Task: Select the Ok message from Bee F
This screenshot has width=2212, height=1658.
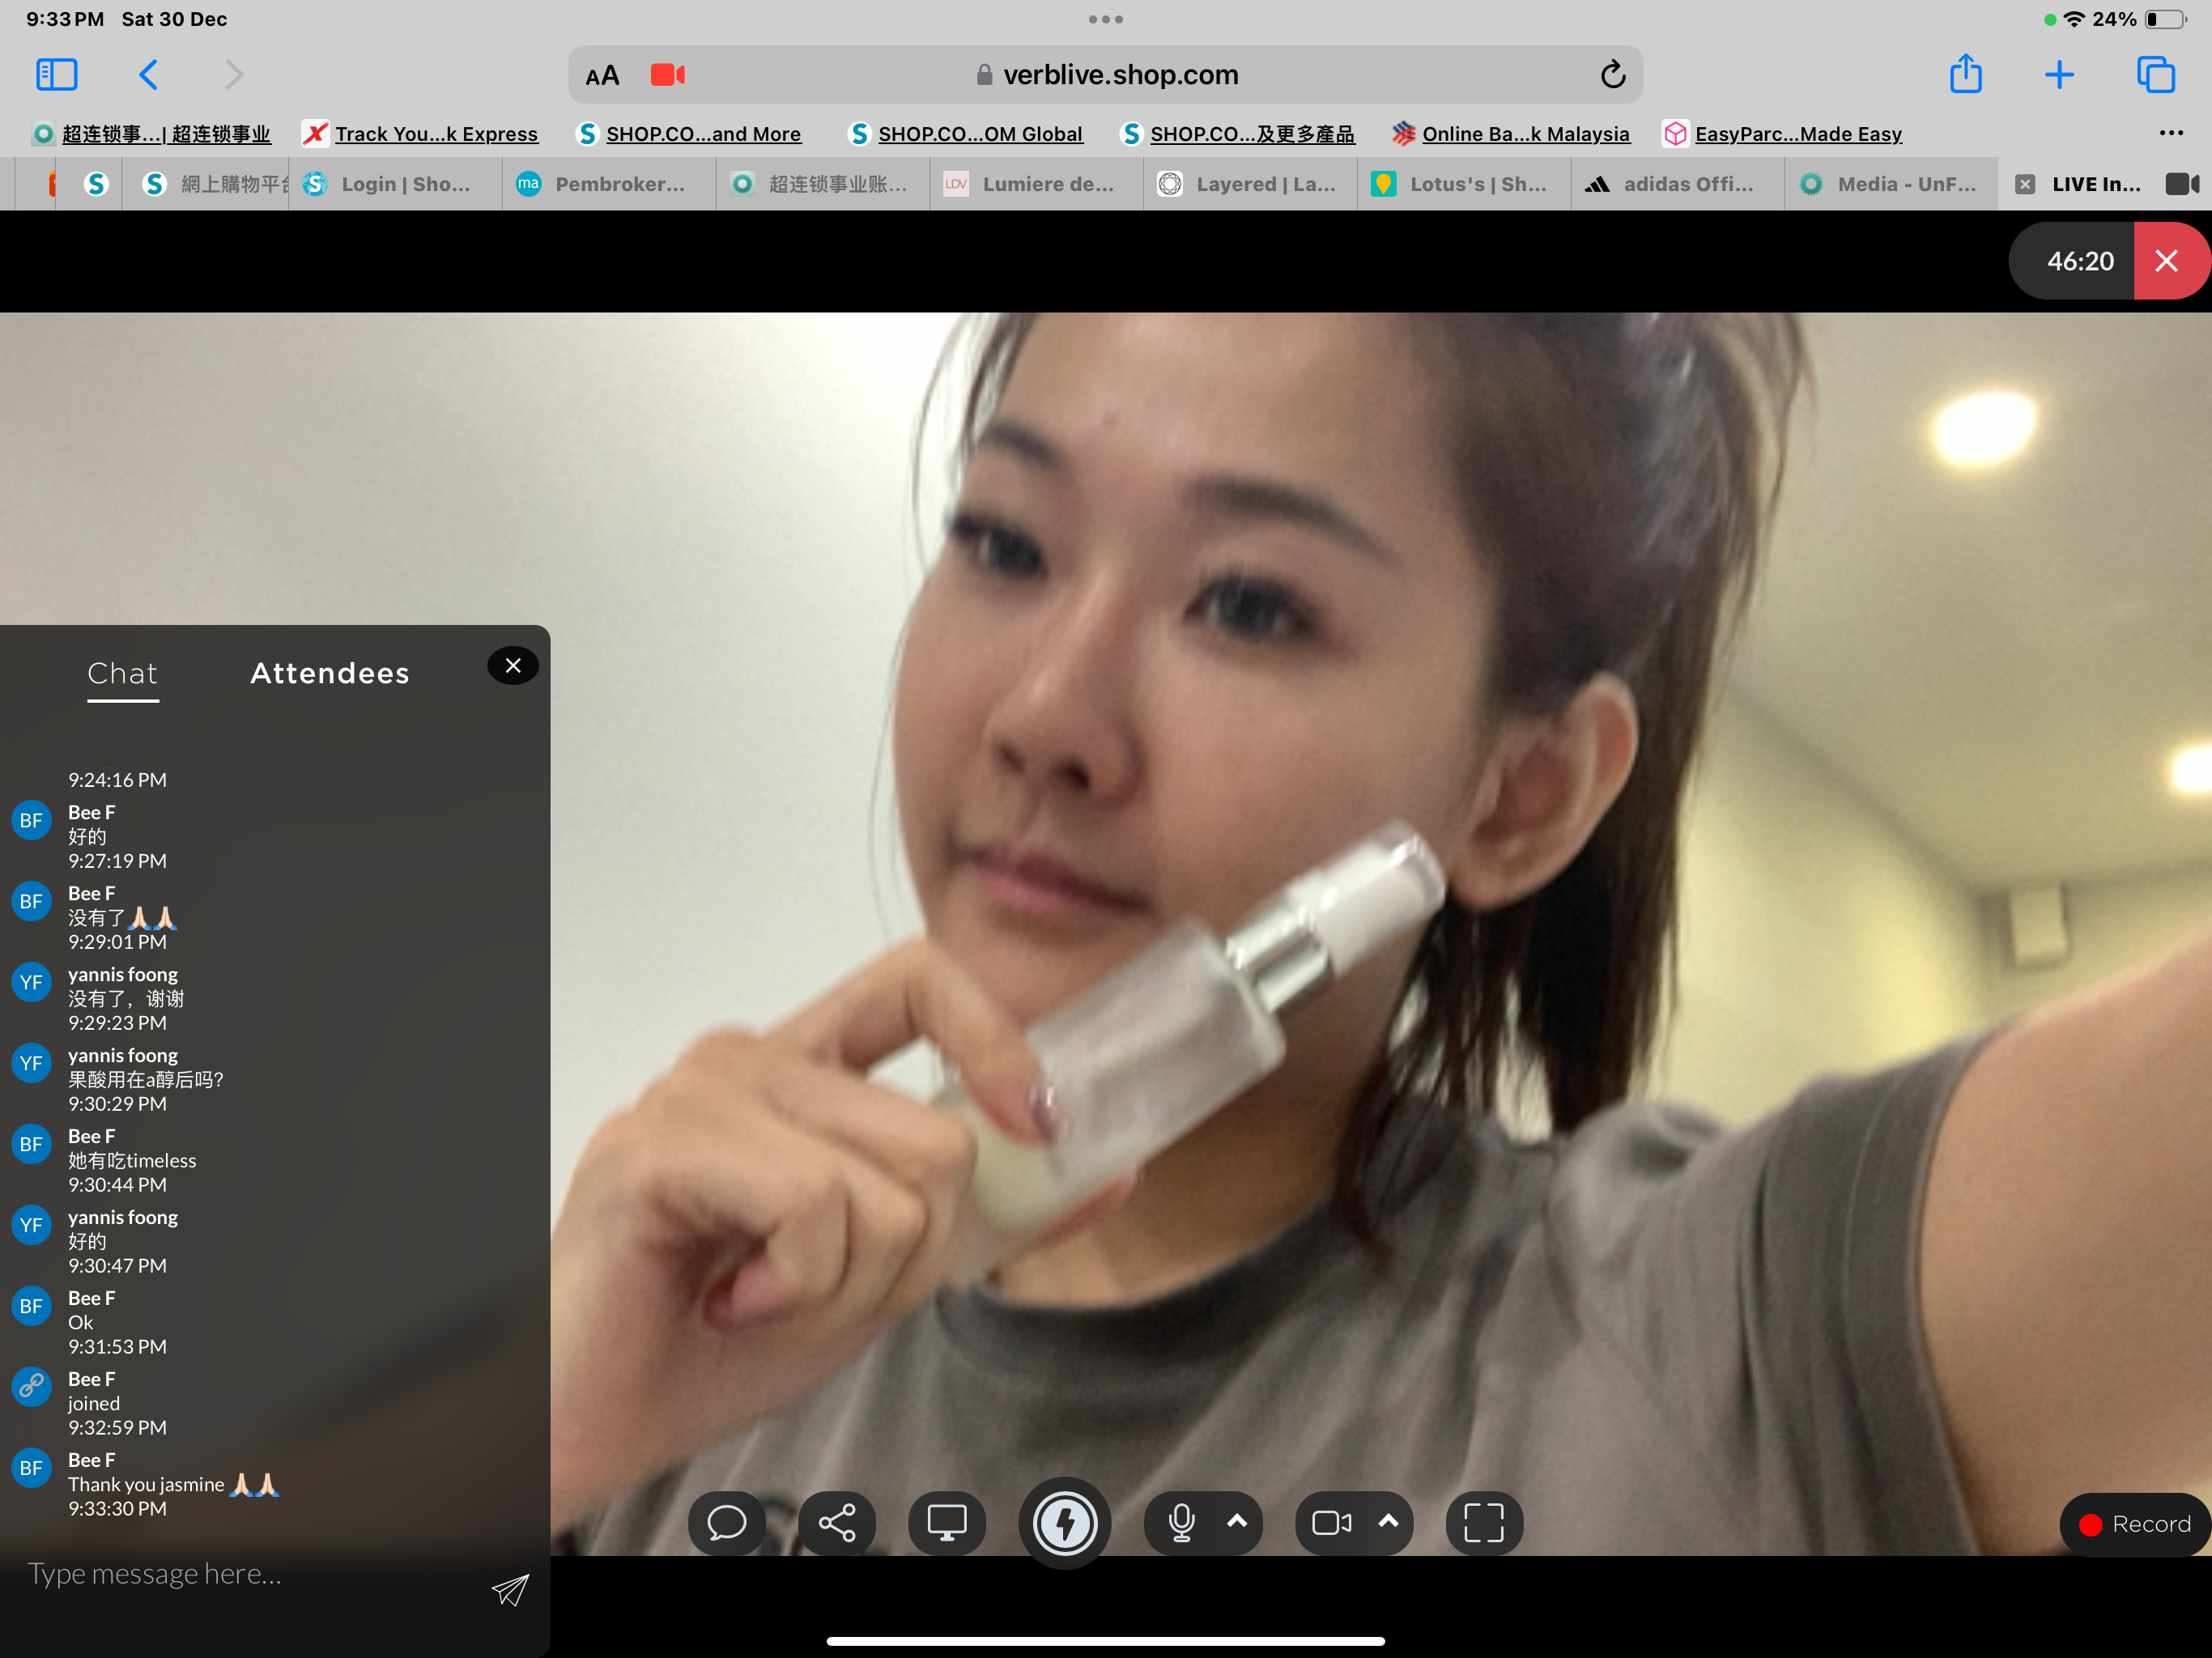Action: pyautogui.click(x=80, y=1322)
